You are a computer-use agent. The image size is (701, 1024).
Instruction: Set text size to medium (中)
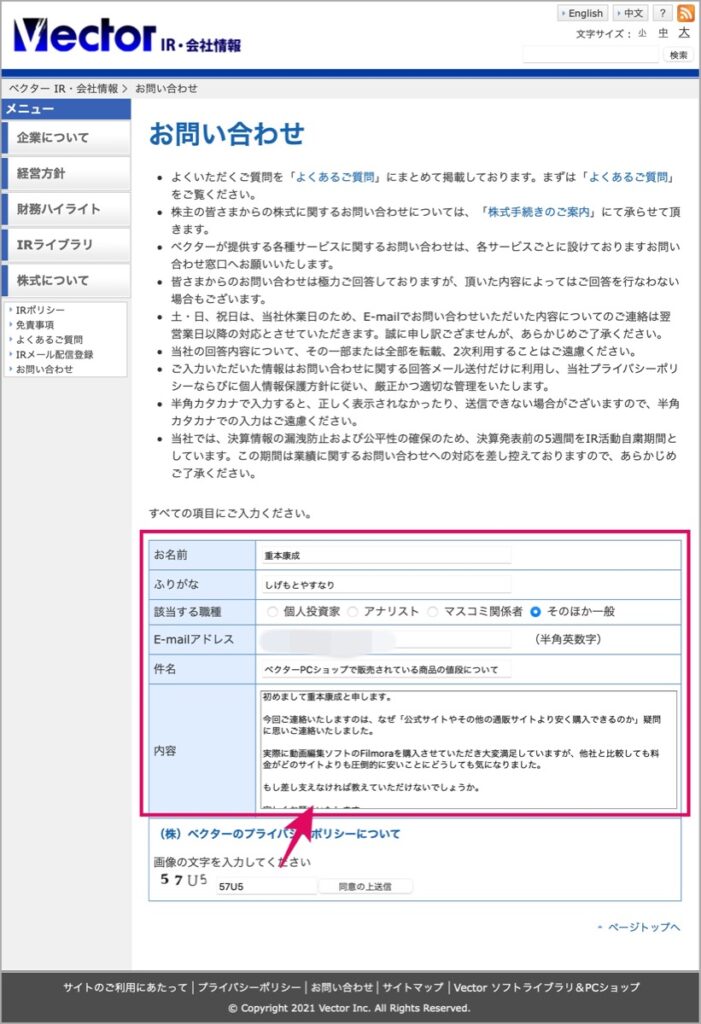[663, 33]
